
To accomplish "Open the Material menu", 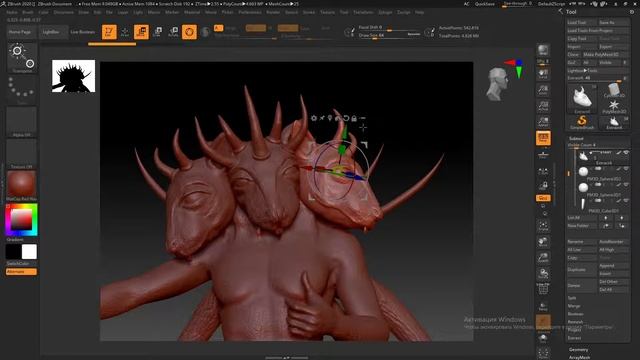I will tap(192, 12).
